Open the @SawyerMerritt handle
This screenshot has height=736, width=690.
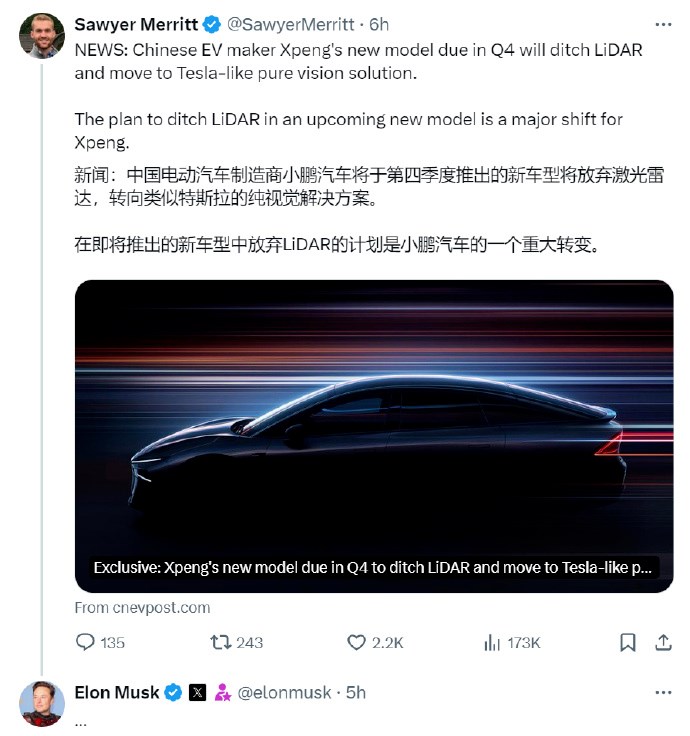(x=291, y=24)
